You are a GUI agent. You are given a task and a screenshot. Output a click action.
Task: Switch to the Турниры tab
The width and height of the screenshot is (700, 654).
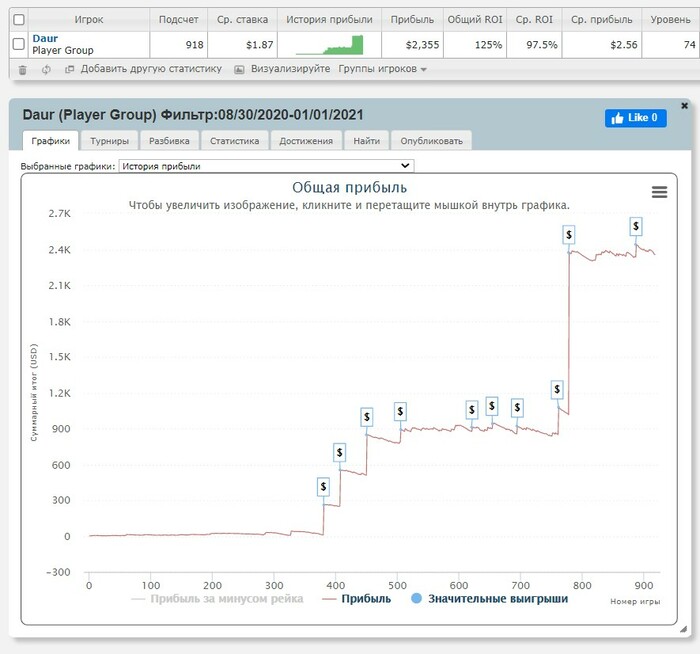pyautogui.click(x=109, y=141)
